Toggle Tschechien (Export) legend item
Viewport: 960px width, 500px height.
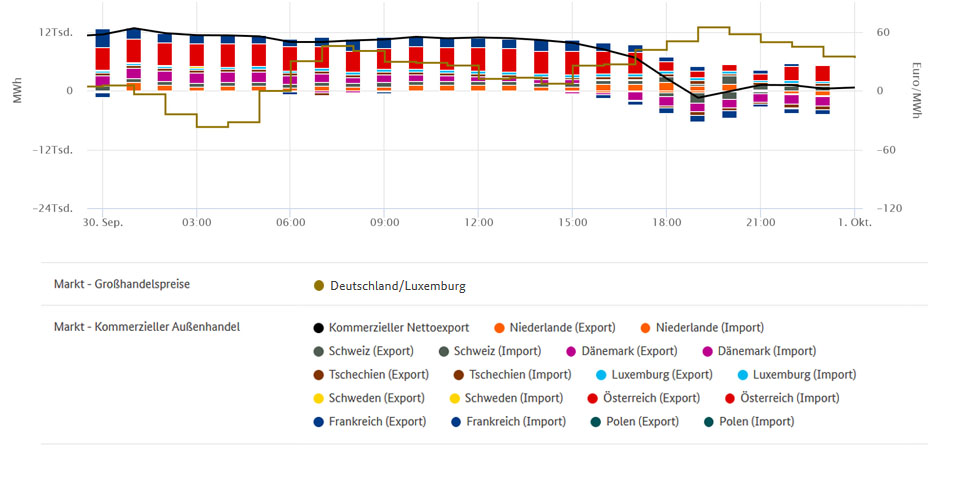point(371,375)
